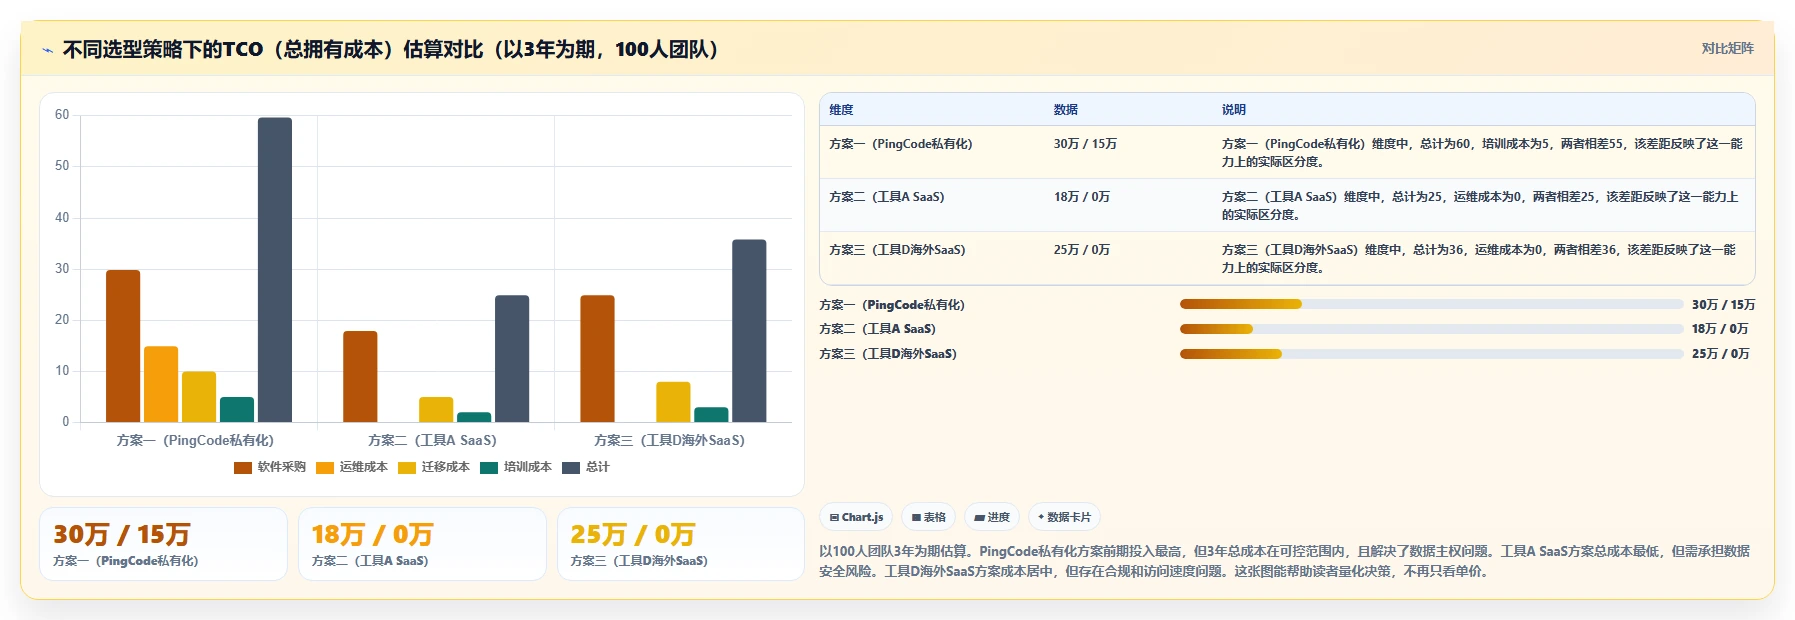Click the table cell 方案三(工具D海外SaaS)
This screenshot has height=620, width=1795.
click(897, 250)
